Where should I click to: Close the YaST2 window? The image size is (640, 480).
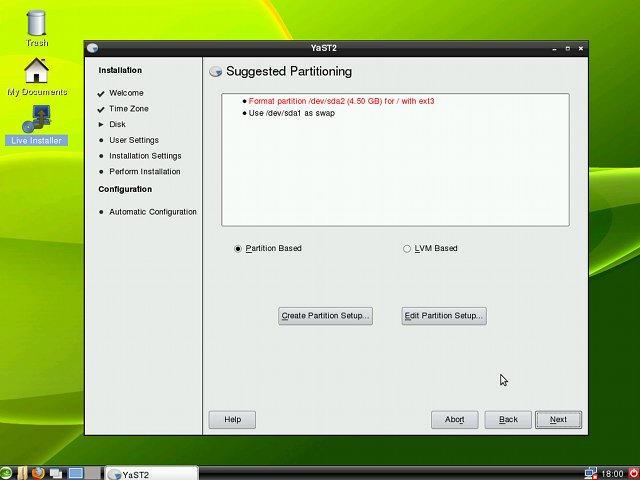click(x=581, y=48)
